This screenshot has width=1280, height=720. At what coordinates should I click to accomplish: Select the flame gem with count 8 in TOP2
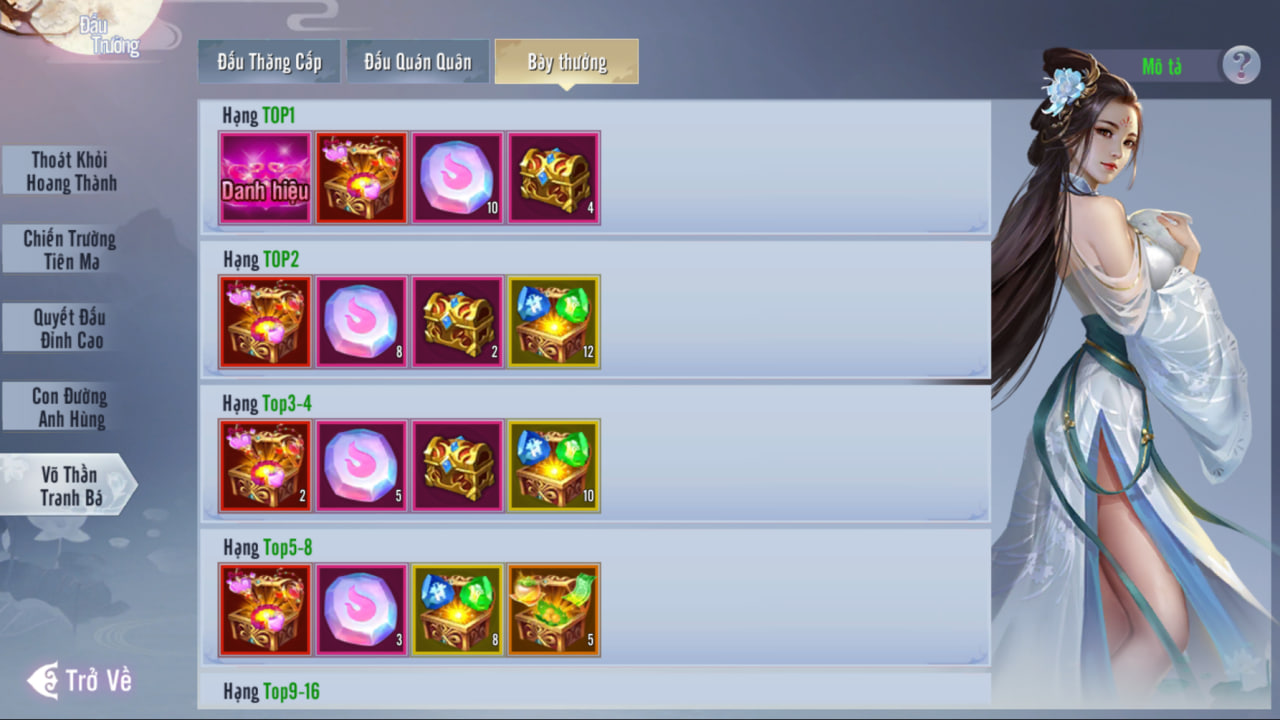(x=361, y=322)
